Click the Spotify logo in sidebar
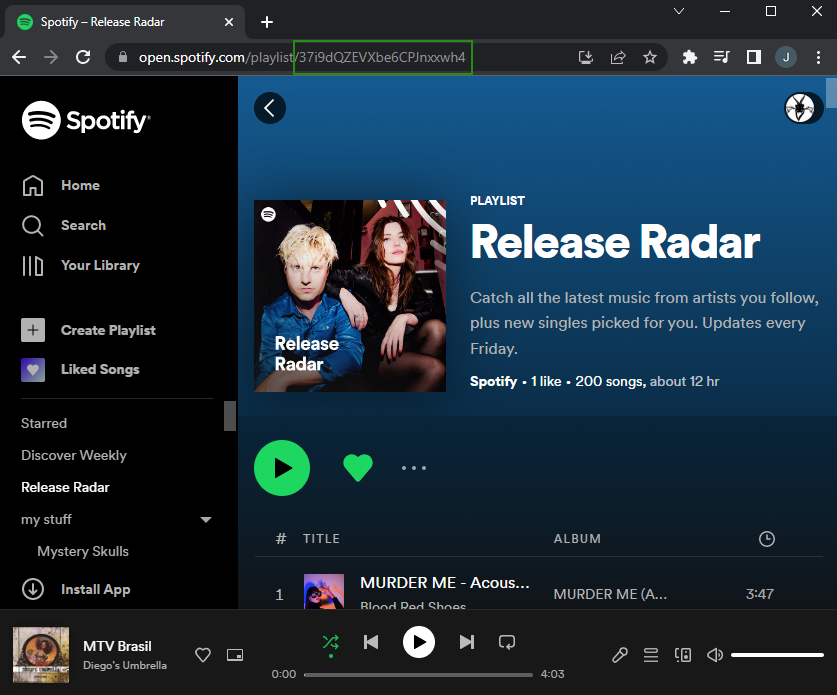837x695 pixels. coord(86,120)
